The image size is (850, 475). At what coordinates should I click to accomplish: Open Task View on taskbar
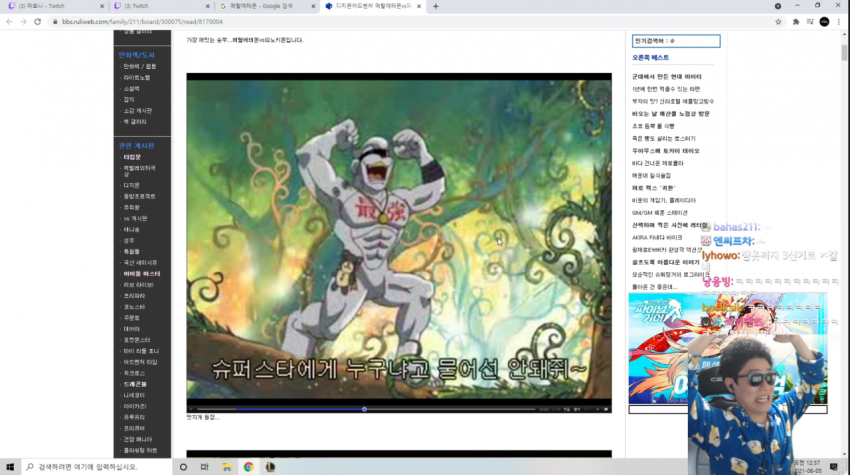tap(204, 467)
